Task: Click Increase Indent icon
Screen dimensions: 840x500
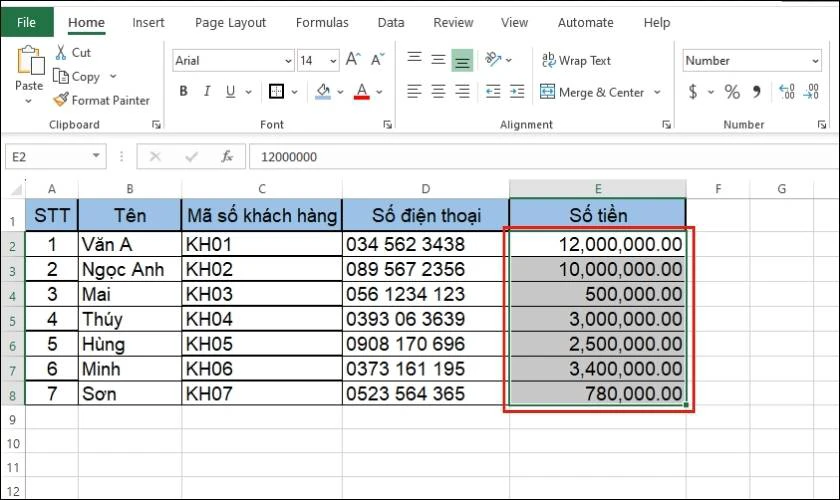Action: (x=517, y=92)
